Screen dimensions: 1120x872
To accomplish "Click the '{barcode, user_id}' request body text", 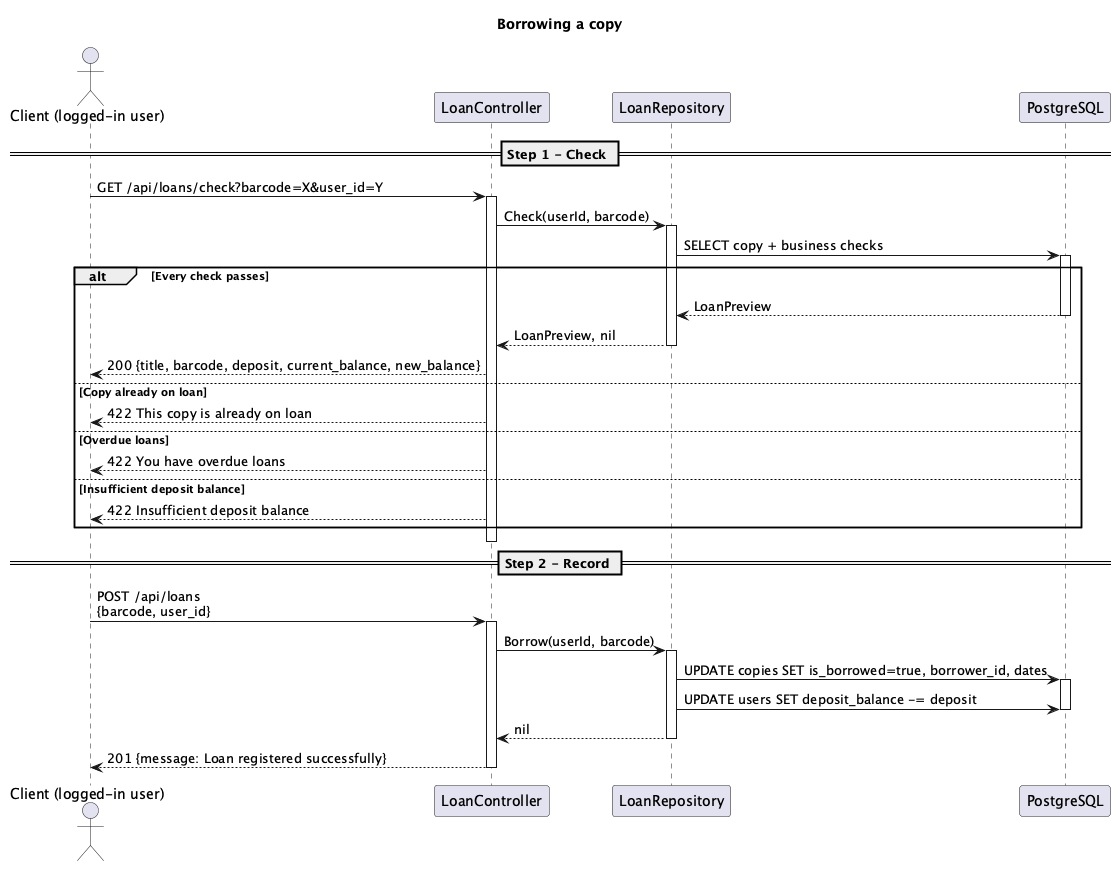I will click(x=154, y=612).
